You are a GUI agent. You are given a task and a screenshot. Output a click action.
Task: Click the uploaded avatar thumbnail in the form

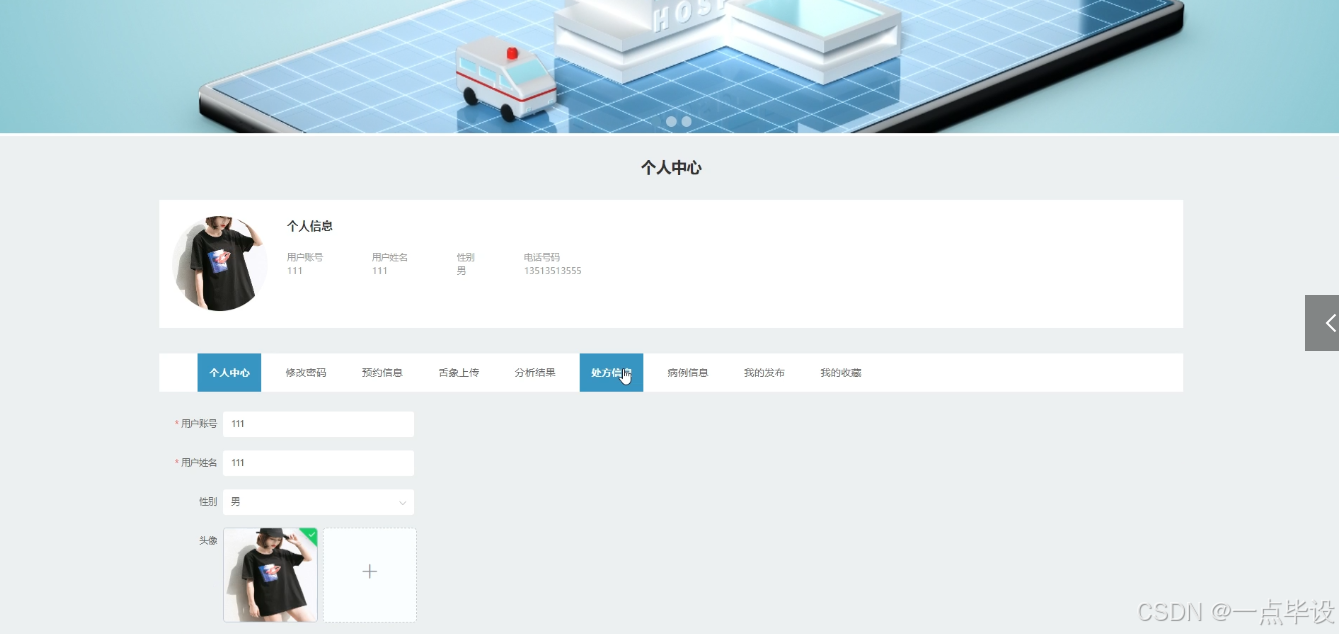coord(269,572)
